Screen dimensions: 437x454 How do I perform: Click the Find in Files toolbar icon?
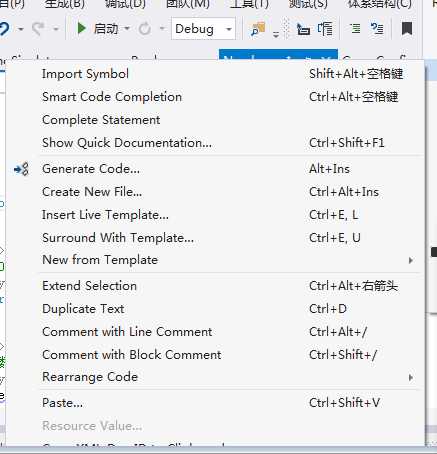(257, 29)
